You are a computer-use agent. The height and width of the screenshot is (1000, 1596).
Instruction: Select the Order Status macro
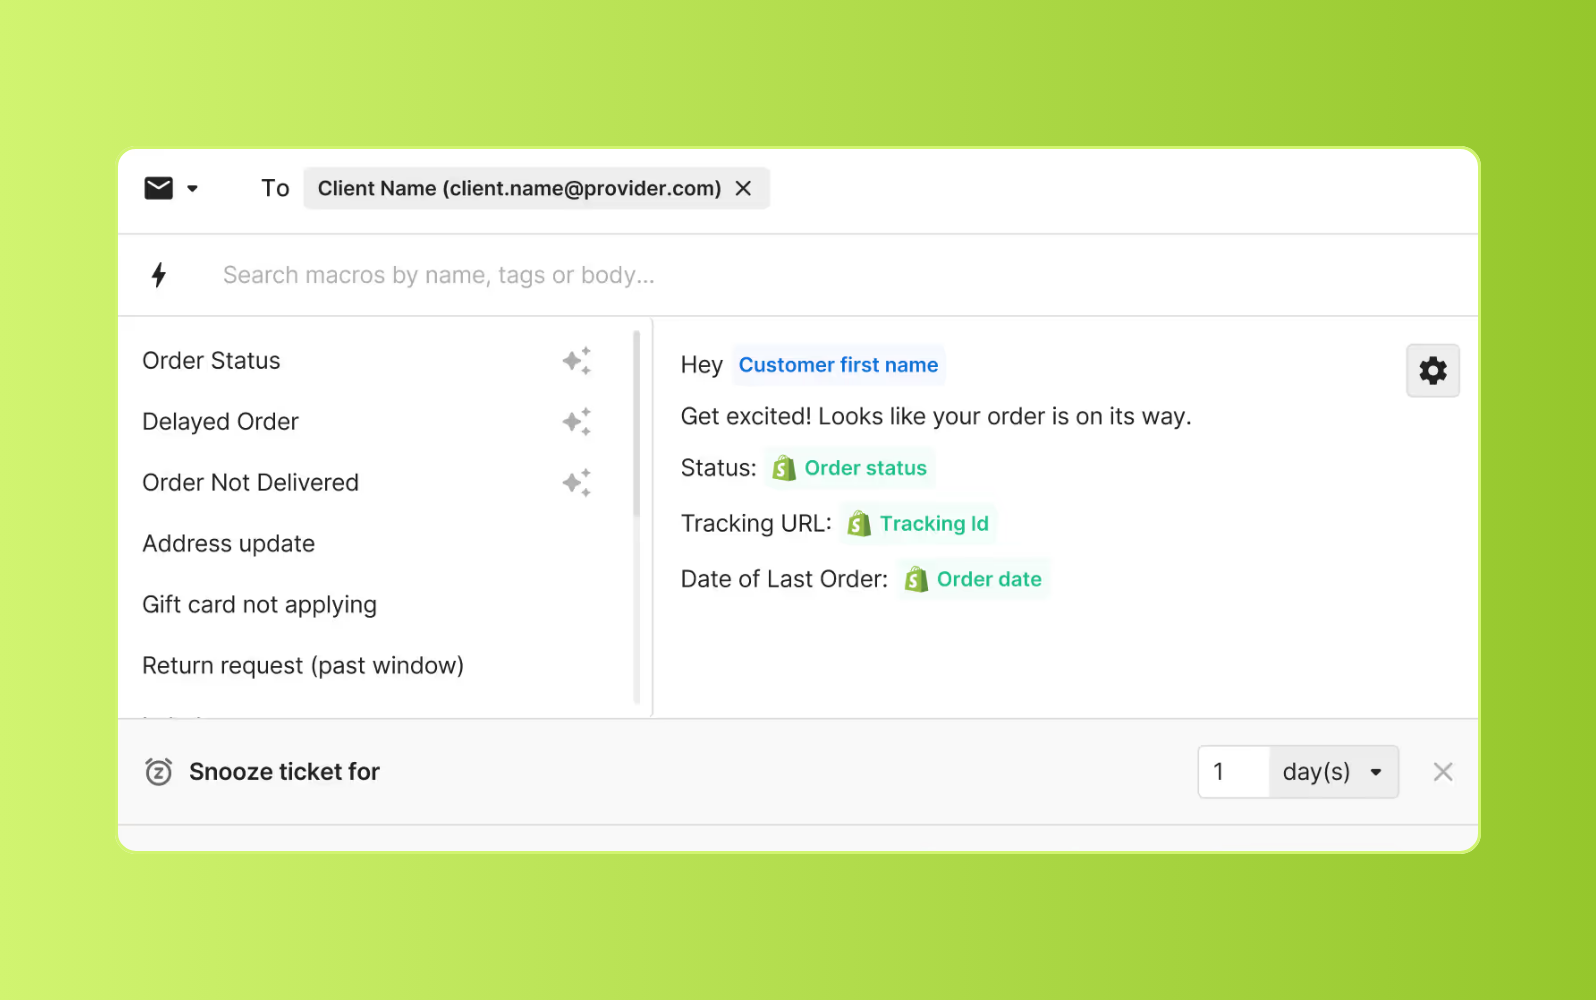(x=211, y=360)
